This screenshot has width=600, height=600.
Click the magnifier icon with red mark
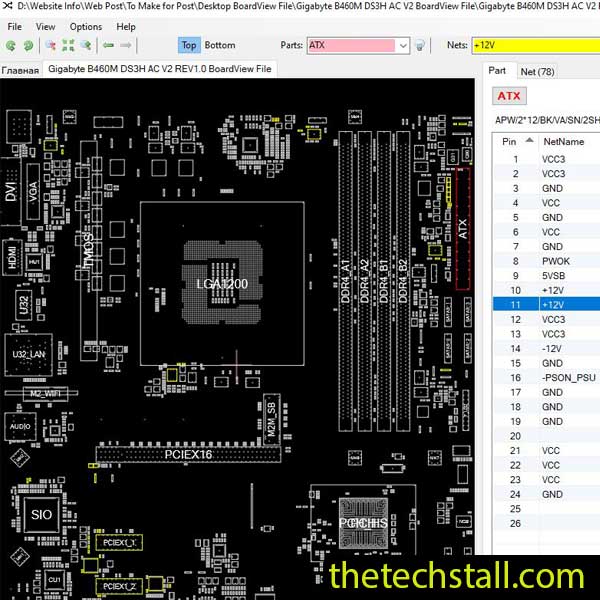[51, 46]
